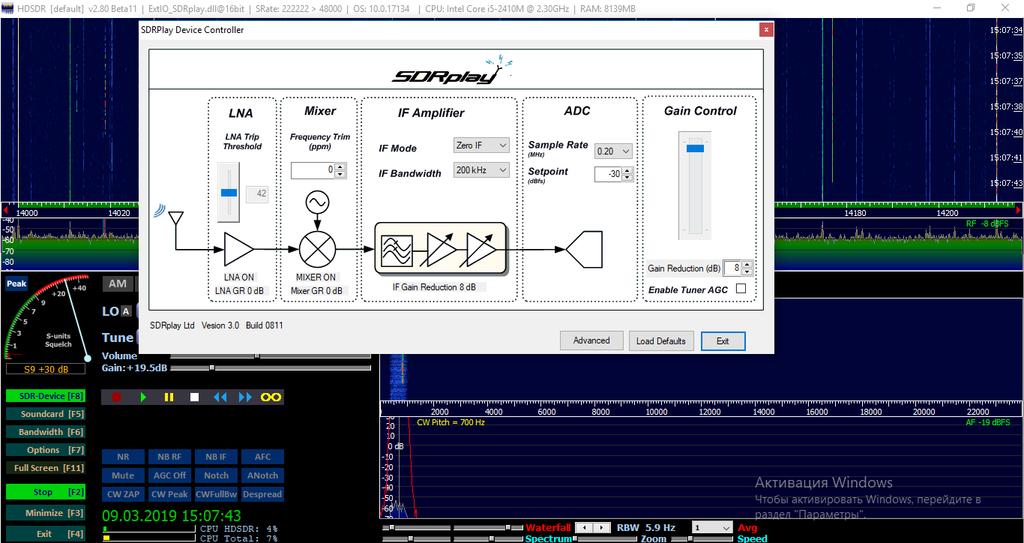
Task: Click the Gain Control vertical slider
Action: click(x=695, y=185)
